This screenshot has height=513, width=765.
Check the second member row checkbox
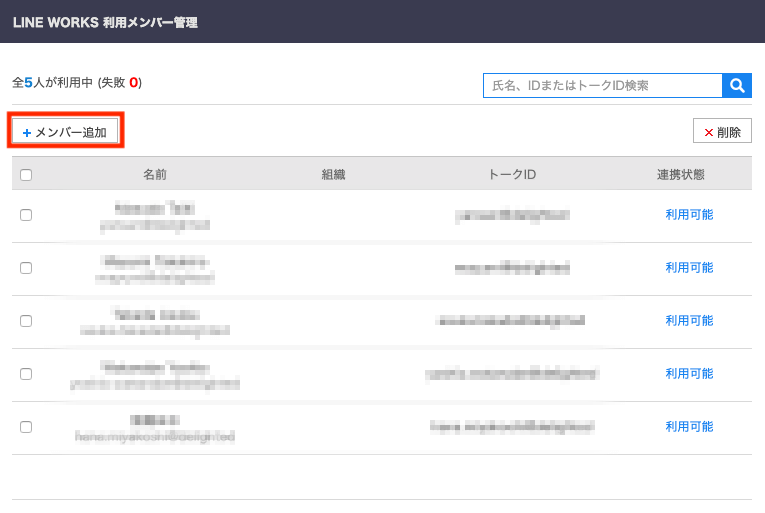click(x=26, y=268)
